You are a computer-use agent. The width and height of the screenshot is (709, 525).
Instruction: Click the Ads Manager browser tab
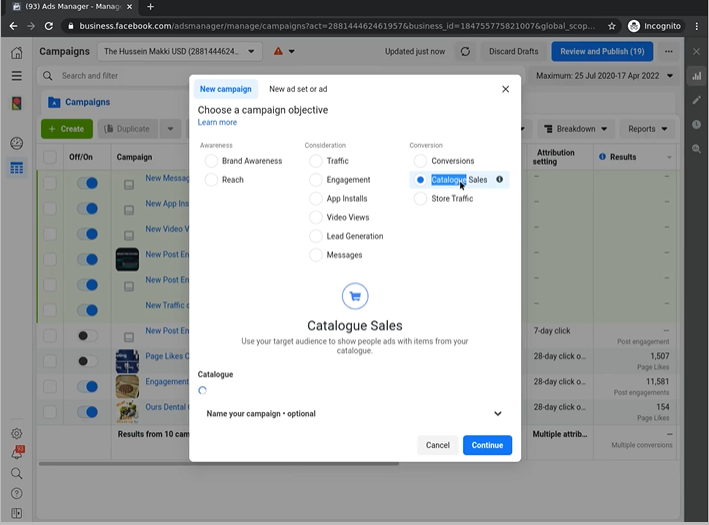click(72, 7)
